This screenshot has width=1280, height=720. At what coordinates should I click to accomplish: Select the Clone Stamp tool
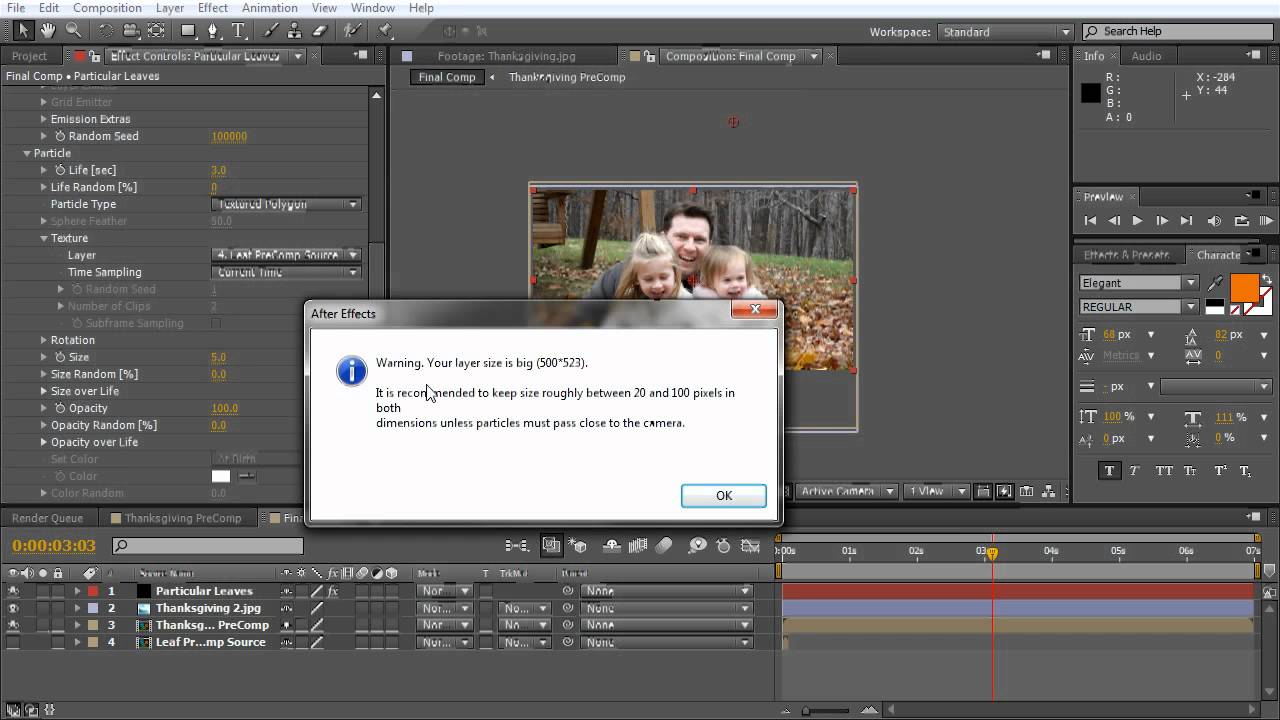pyautogui.click(x=295, y=31)
